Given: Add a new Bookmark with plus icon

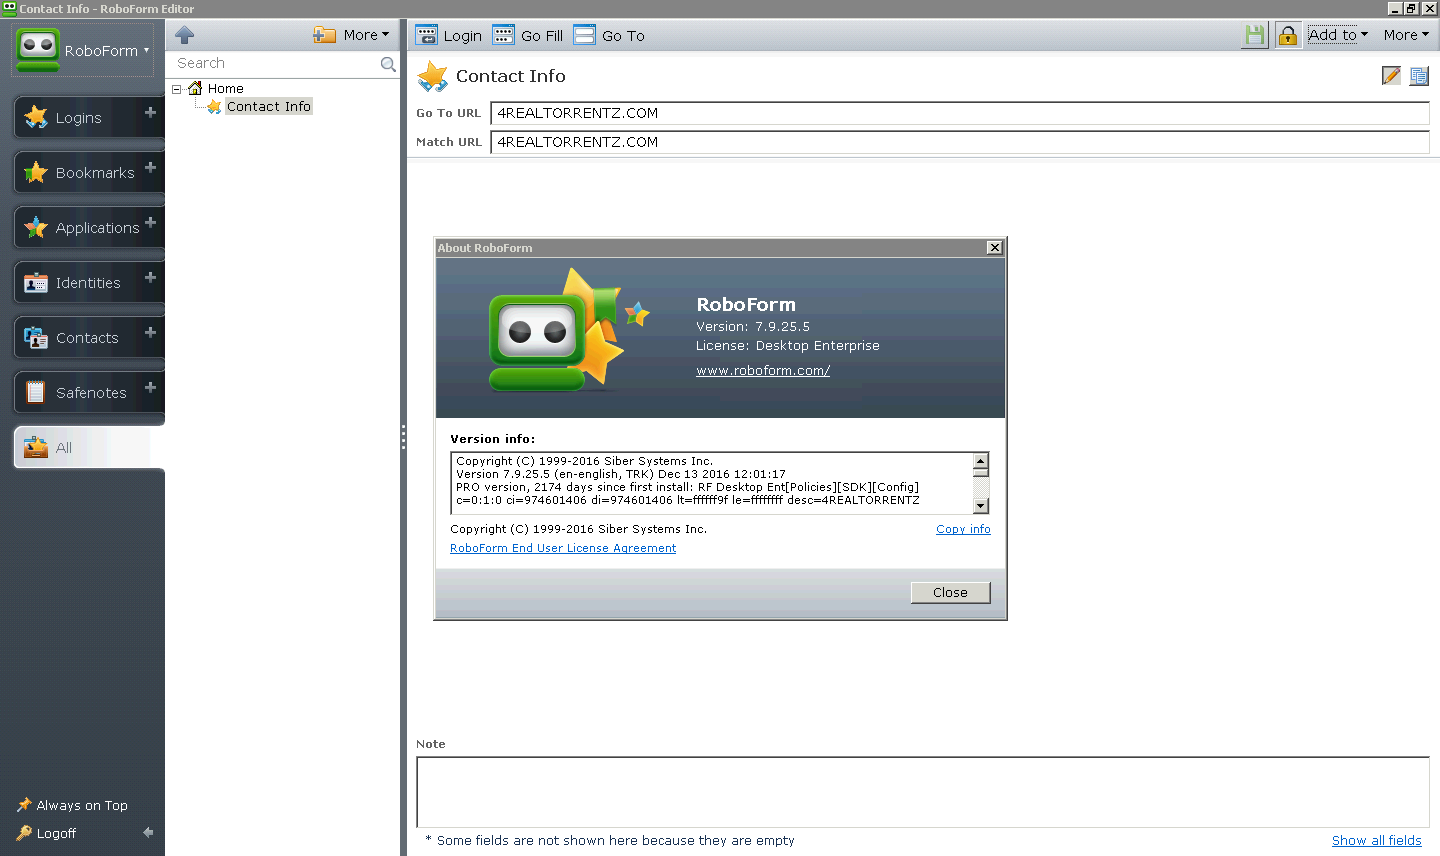Looking at the screenshot, I should tap(151, 168).
